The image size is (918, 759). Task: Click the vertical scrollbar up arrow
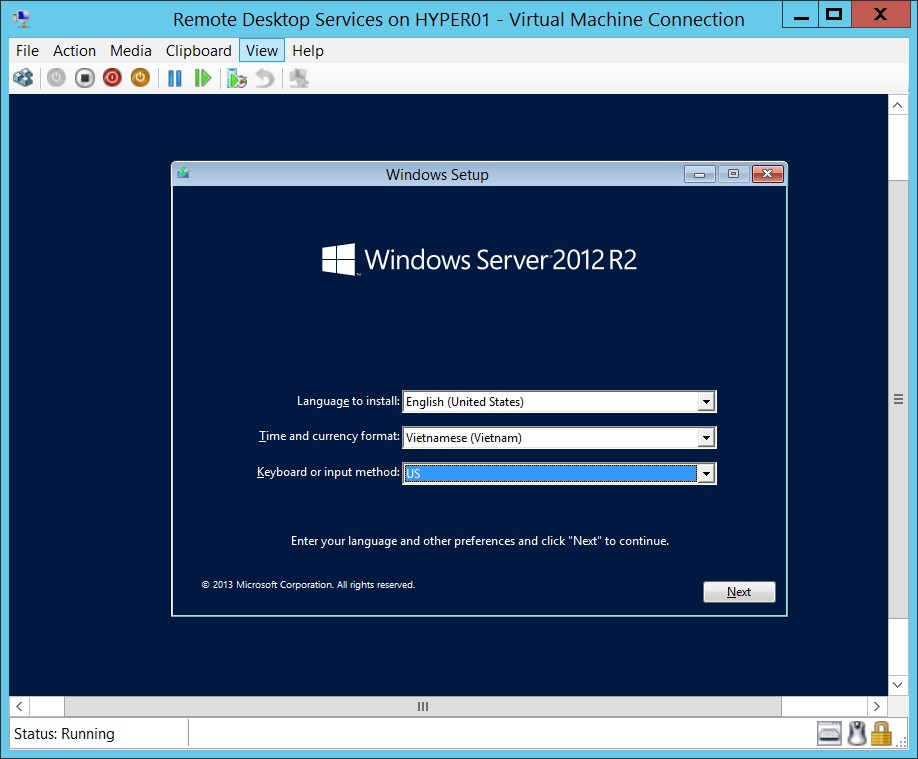tap(898, 106)
